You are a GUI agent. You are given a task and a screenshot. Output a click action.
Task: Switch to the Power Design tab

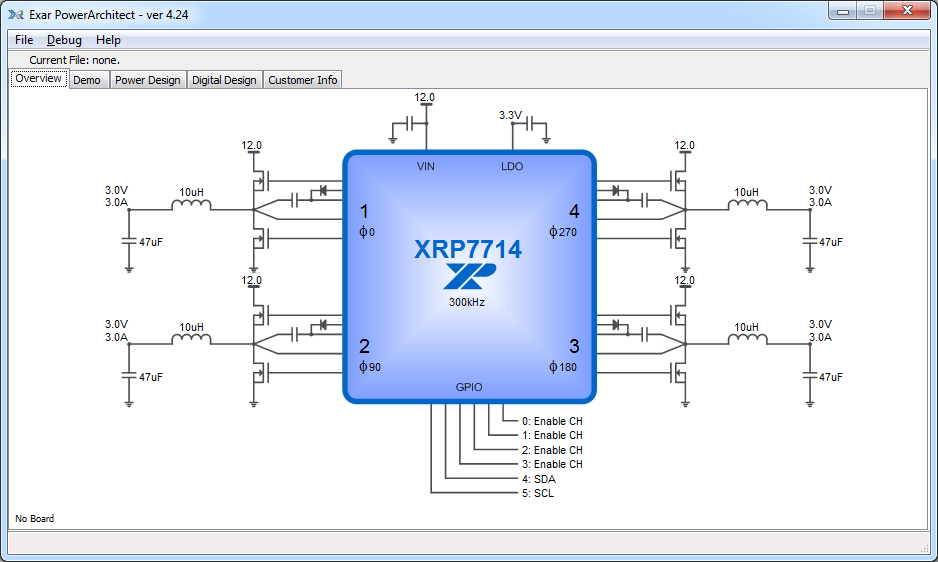[148, 80]
